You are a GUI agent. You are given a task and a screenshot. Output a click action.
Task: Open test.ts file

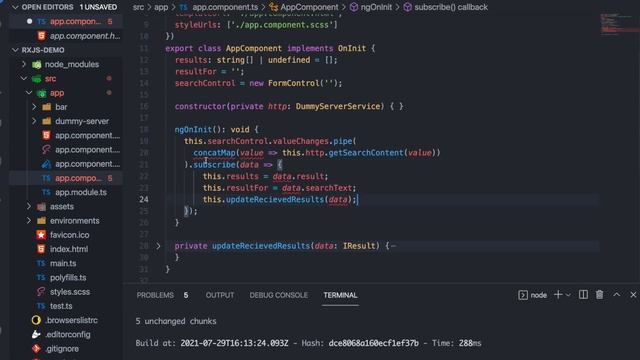coord(61,306)
